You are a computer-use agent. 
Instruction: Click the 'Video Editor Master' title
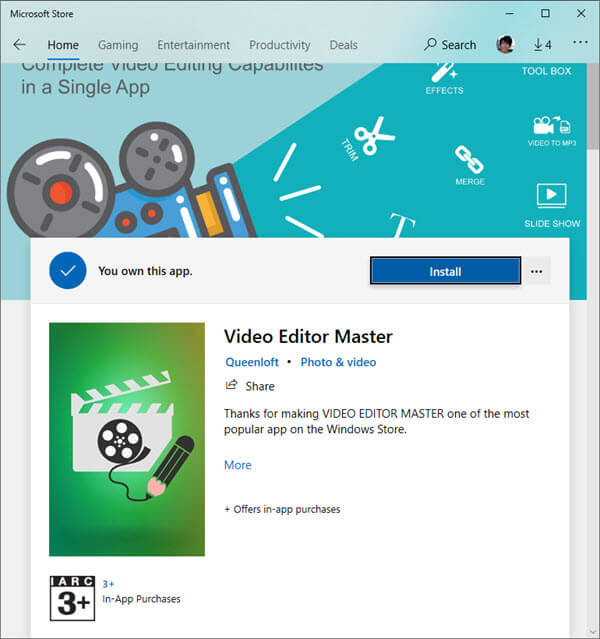(x=308, y=337)
